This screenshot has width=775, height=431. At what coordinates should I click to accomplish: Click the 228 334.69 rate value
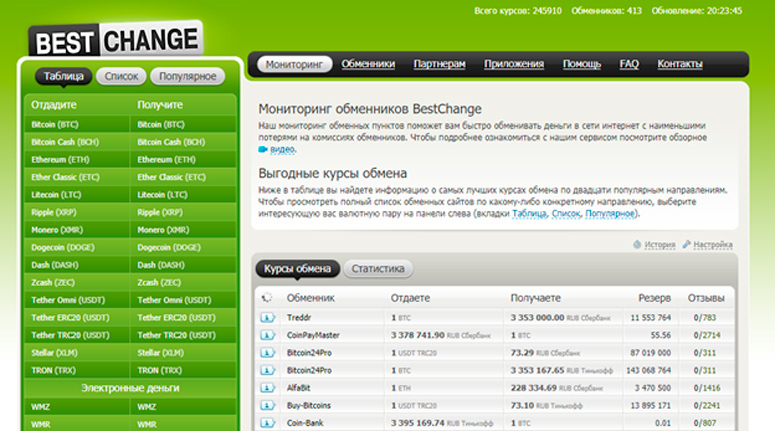[534, 388]
